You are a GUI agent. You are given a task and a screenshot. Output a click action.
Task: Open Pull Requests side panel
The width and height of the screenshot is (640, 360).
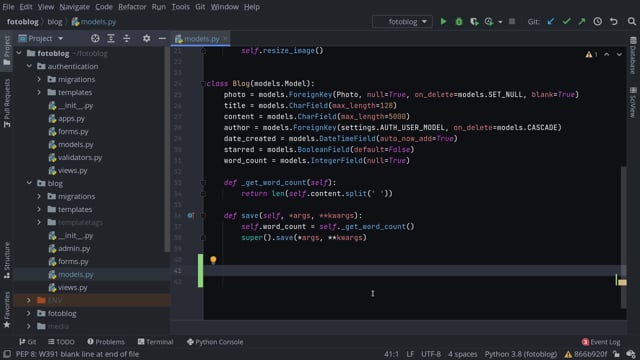[7, 103]
